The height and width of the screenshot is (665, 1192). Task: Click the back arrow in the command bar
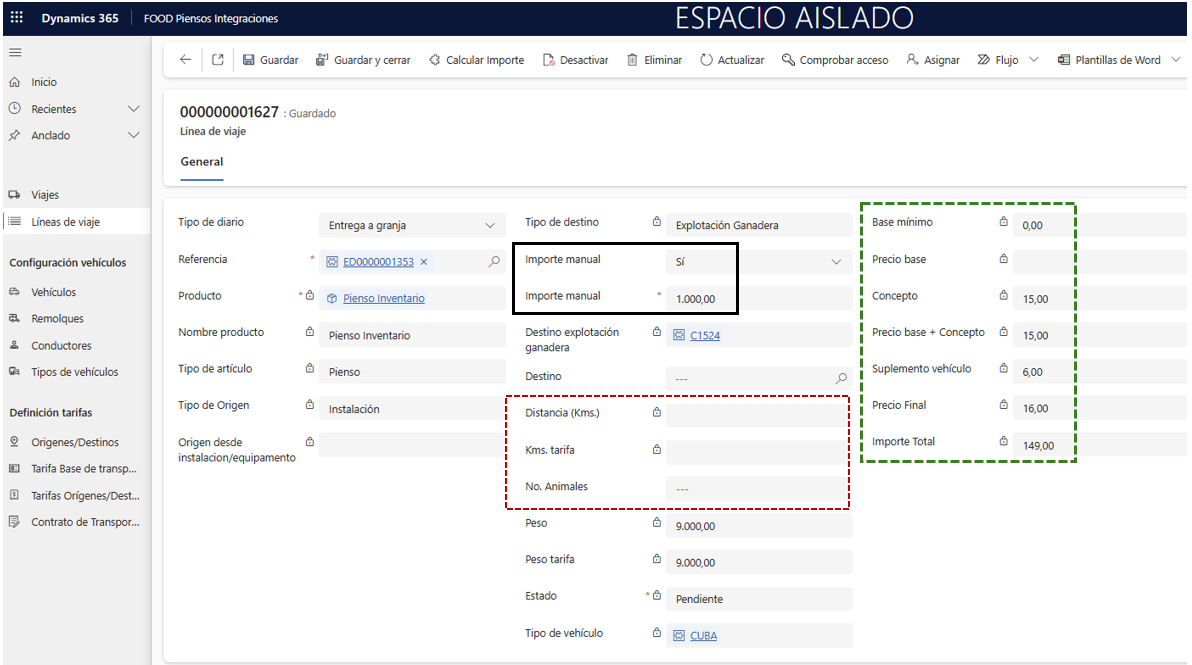(x=185, y=60)
